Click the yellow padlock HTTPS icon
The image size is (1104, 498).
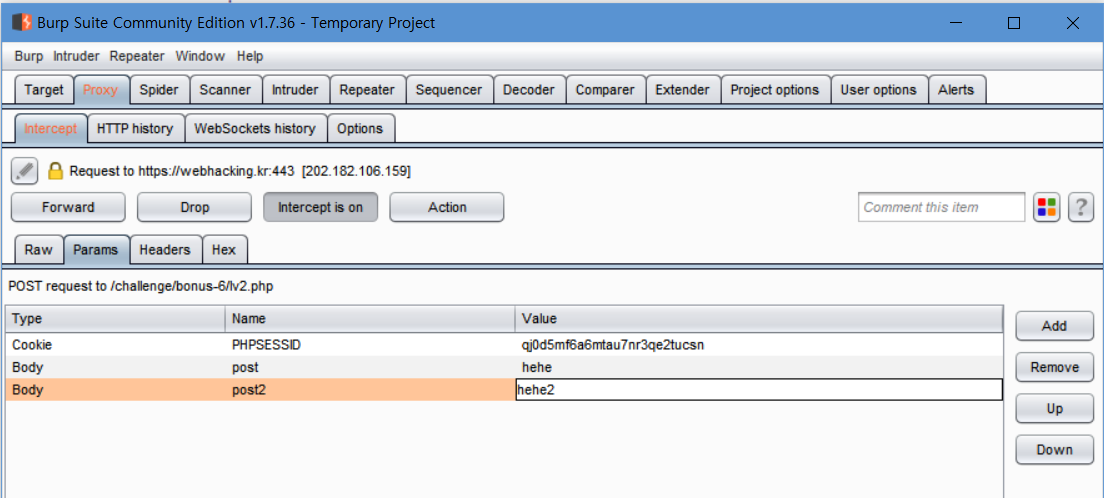[x=56, y=170]
